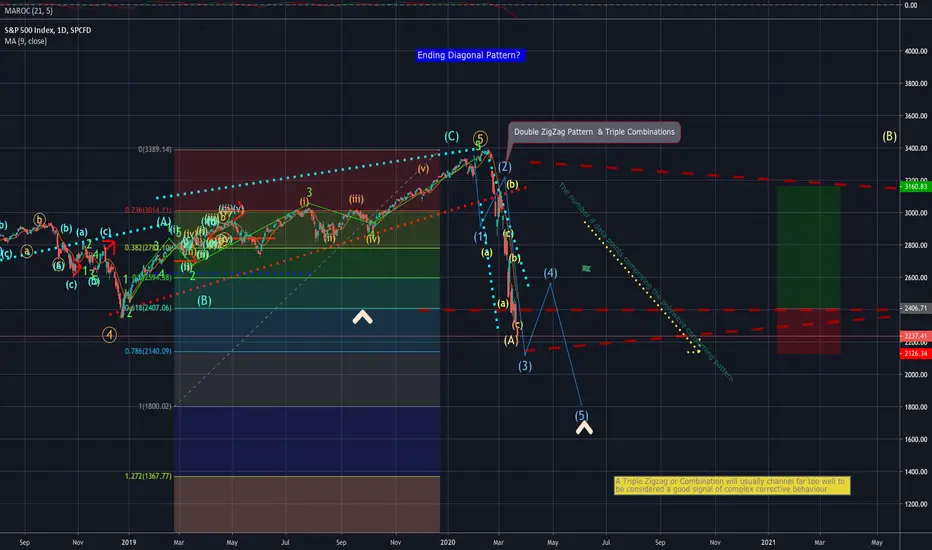Select the blue (4) wave label
932x550 pixels.
(x=550, y=273)
